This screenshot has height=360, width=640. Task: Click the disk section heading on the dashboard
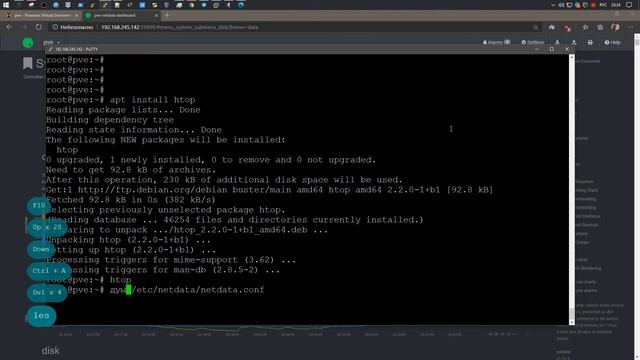(x=51, y=351)
